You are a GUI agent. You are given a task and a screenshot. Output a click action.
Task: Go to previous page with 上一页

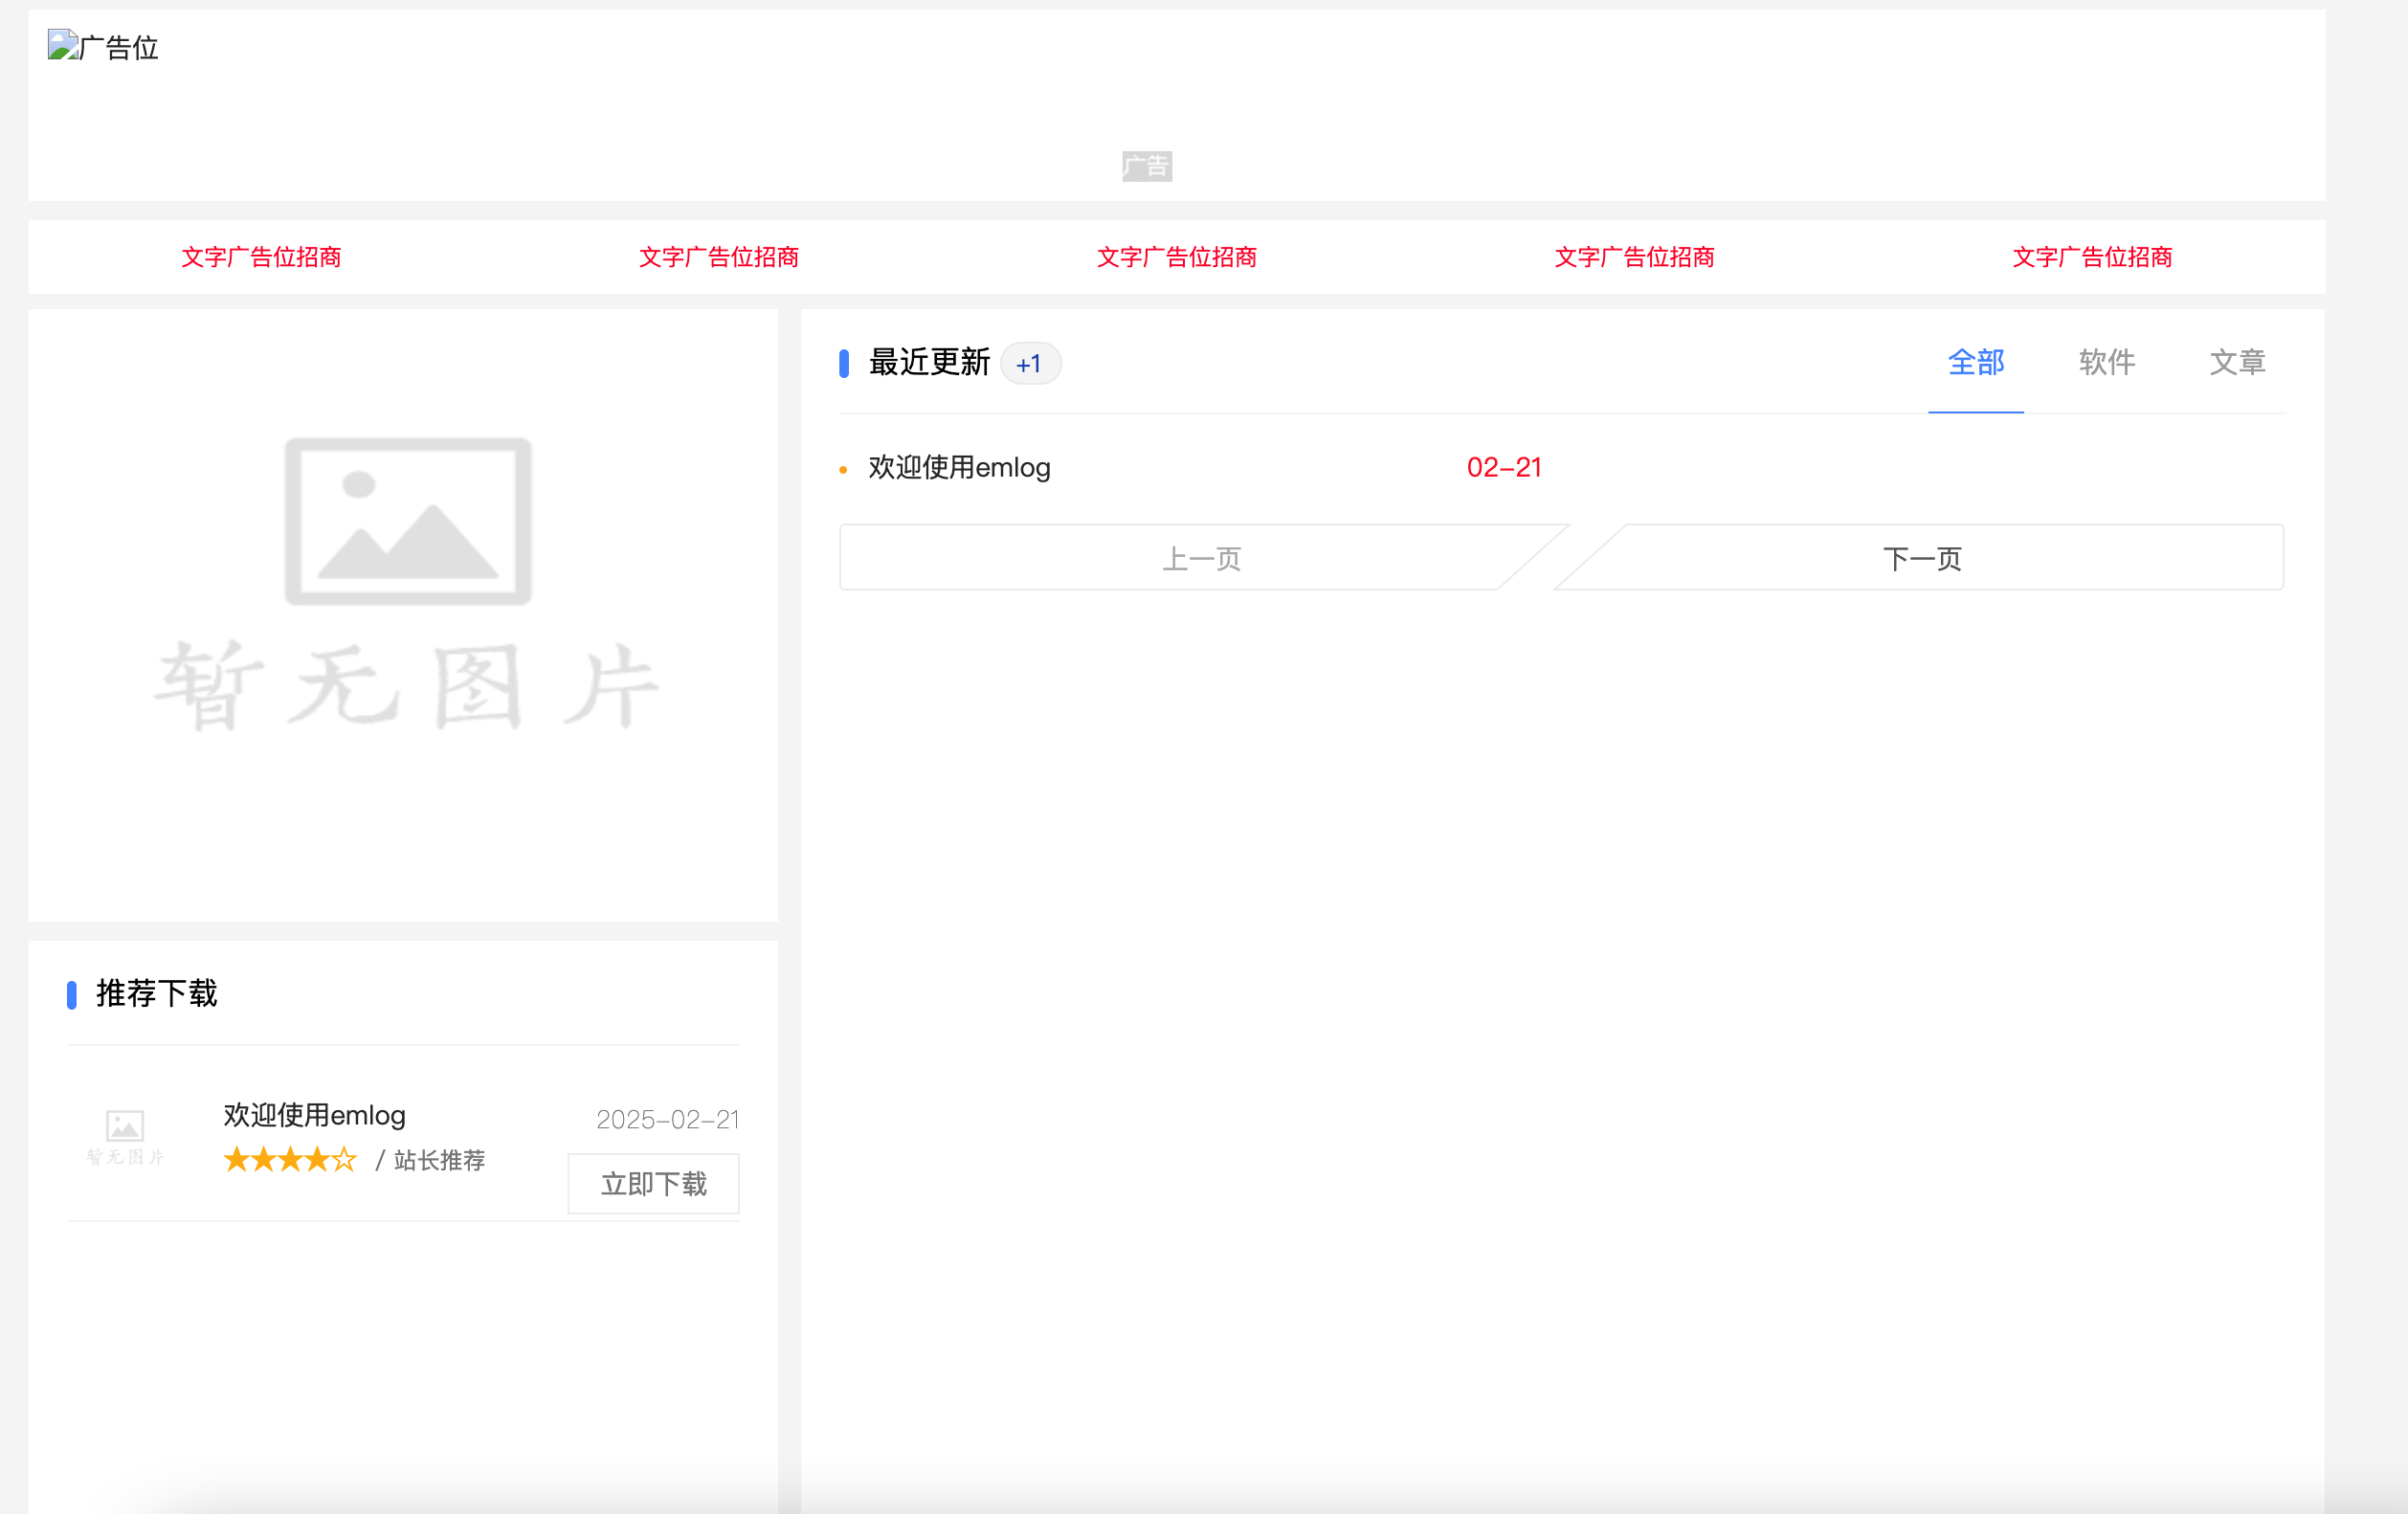click(1202, 558)
